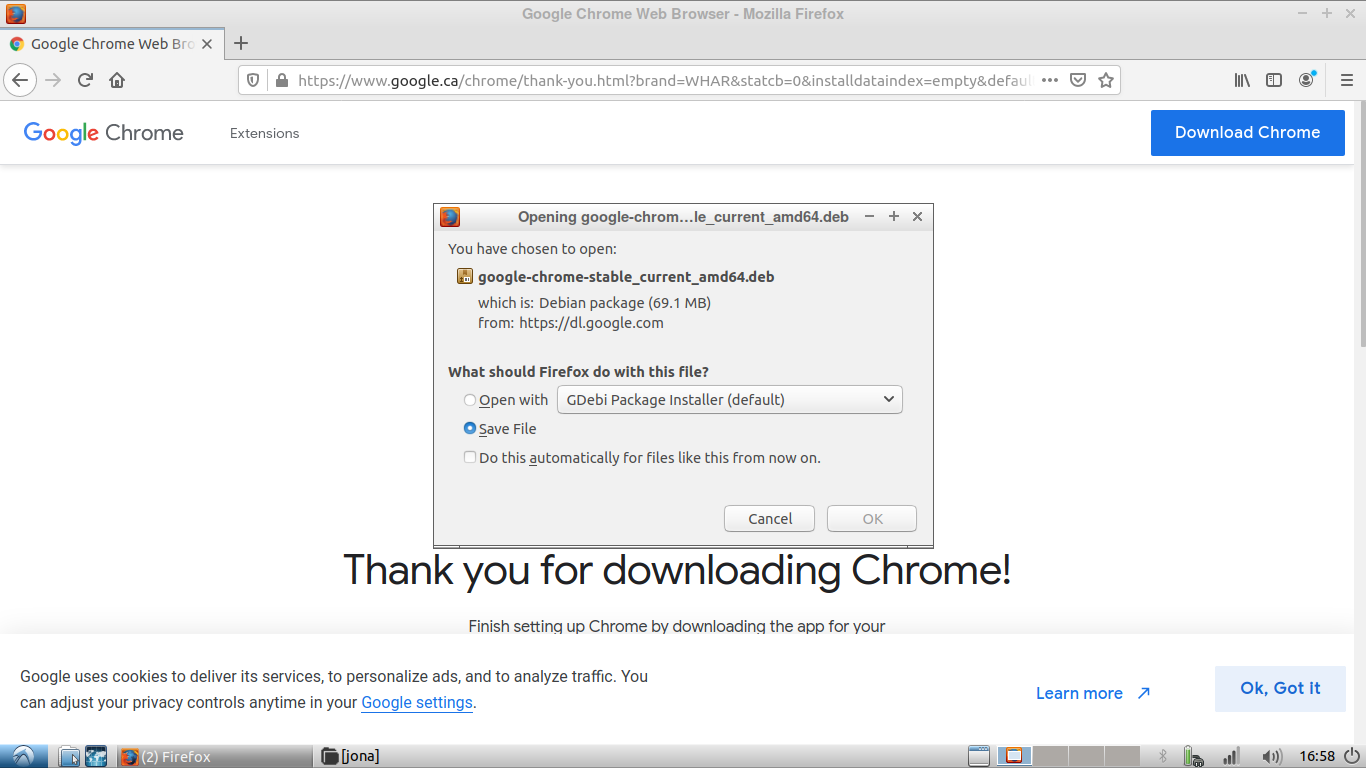Go back to the previous page
This screenshot has width=1366, height=768.
(20, 80)
